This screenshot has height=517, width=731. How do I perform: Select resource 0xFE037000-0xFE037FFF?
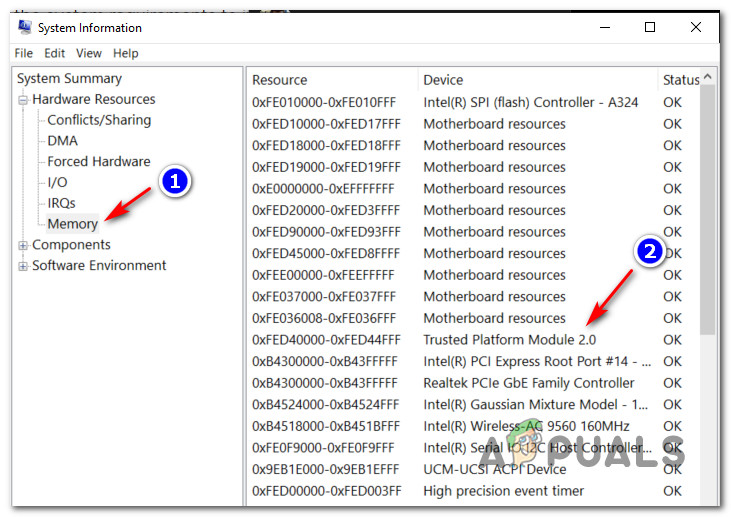(x=324, y=297)
